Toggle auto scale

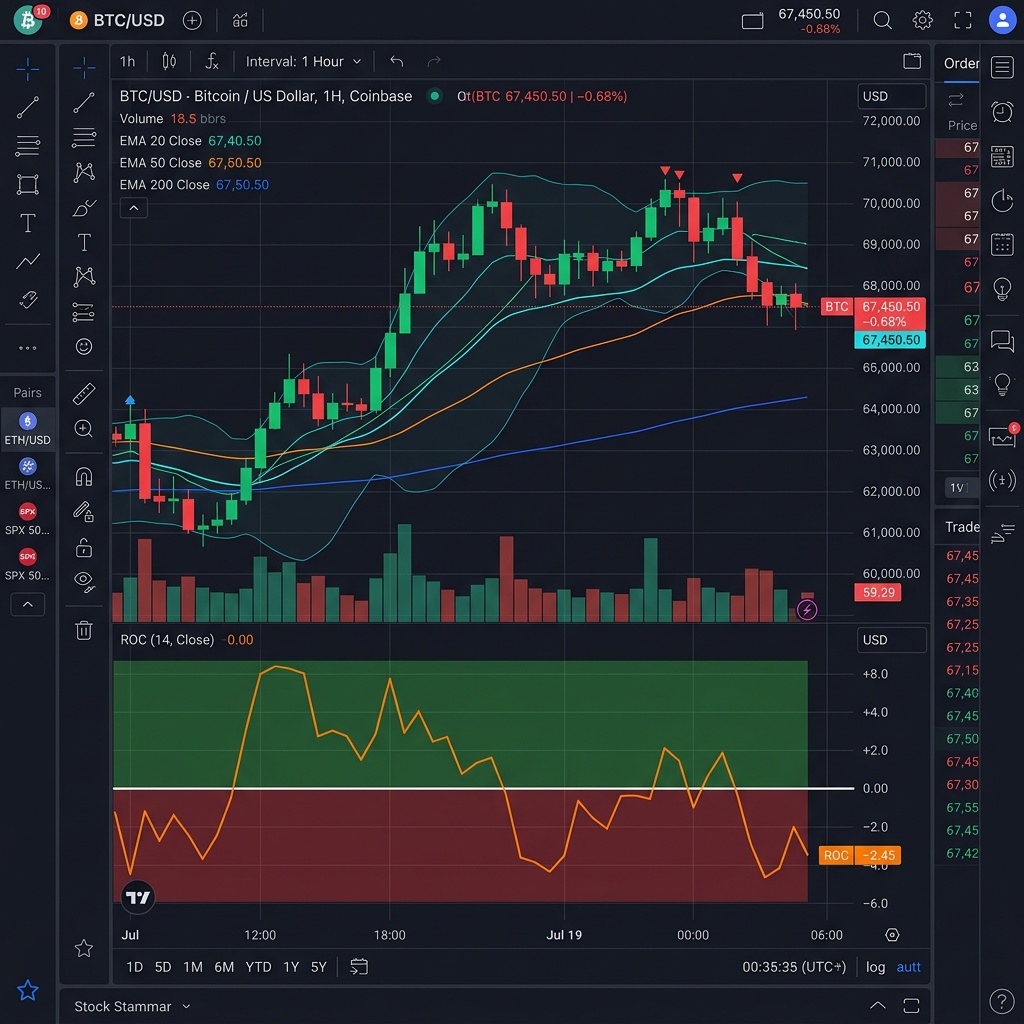pos(908,967)
